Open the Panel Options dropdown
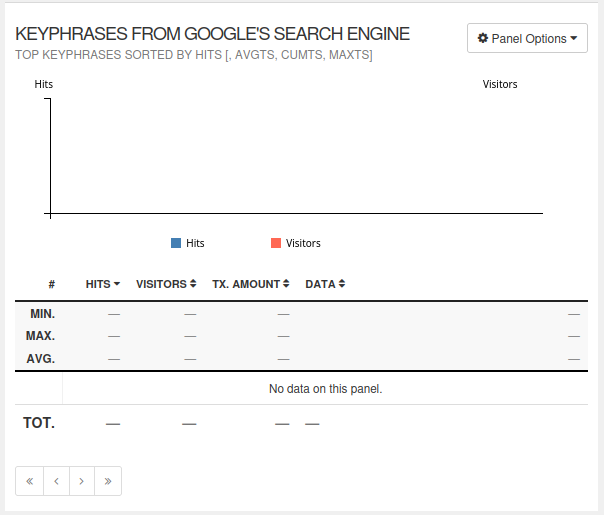The image size is (604, 515). [527, 39]
